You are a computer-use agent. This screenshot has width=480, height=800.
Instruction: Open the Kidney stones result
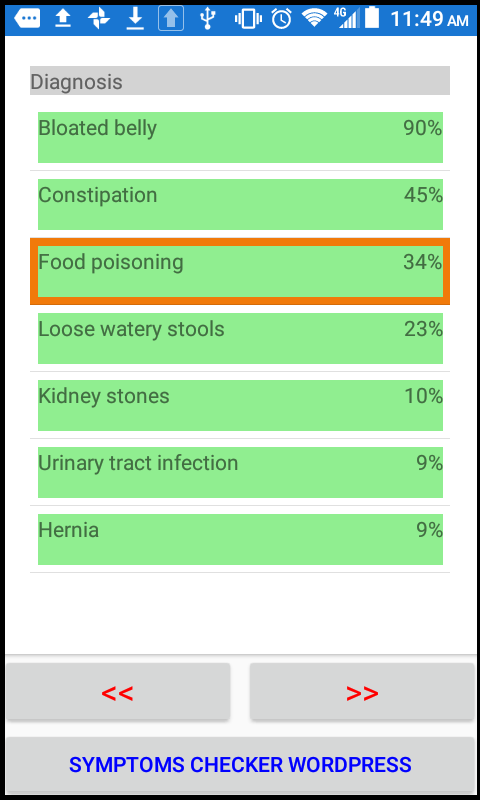[x=240, y=405]
